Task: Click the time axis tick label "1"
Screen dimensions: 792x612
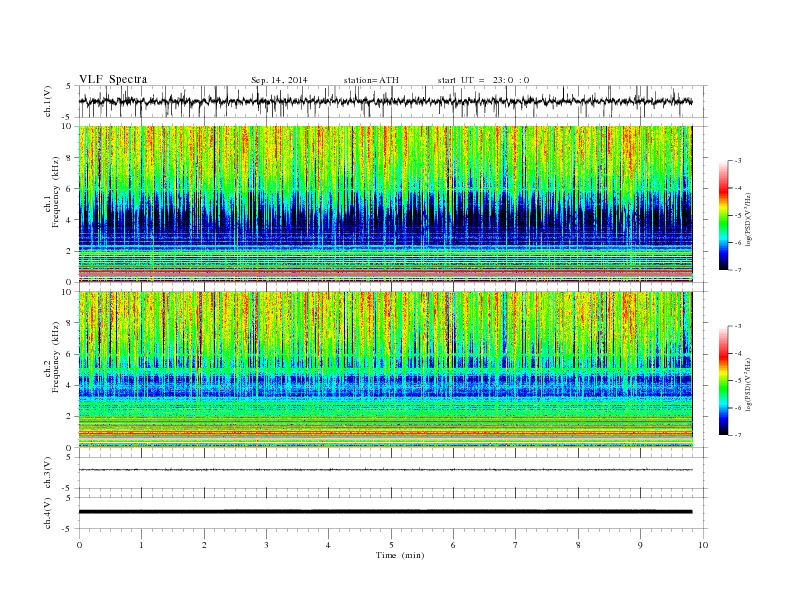Action: pyautogui.click(x=141, y=545)
